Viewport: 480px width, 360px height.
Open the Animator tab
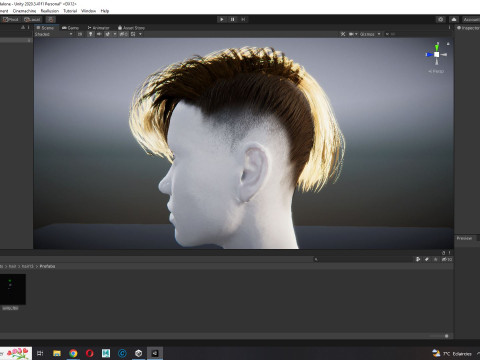click(x=99, y=28)
